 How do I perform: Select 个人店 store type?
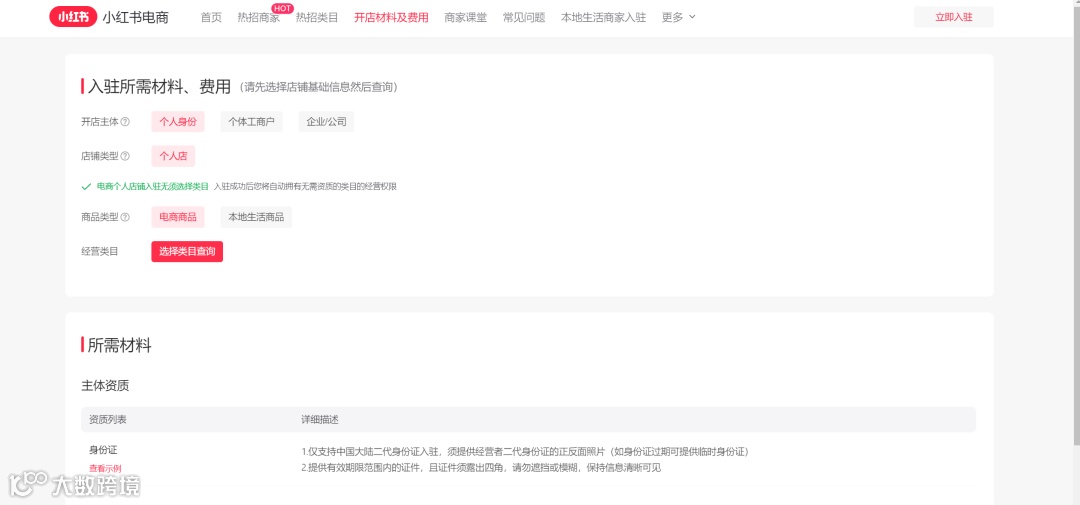tap(173, 156)
